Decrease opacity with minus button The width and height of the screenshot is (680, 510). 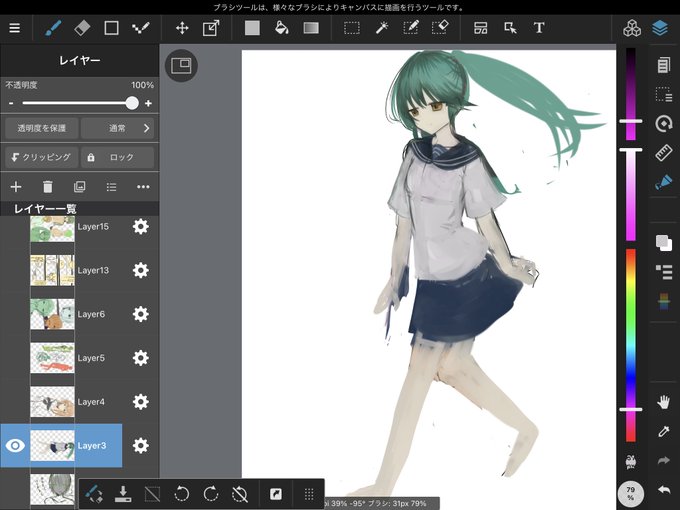pos(11,103)
